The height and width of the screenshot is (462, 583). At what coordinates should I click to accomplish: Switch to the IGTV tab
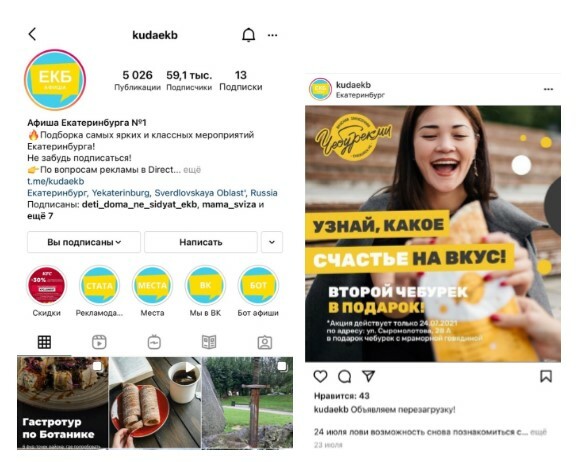(x=154, y=342)
